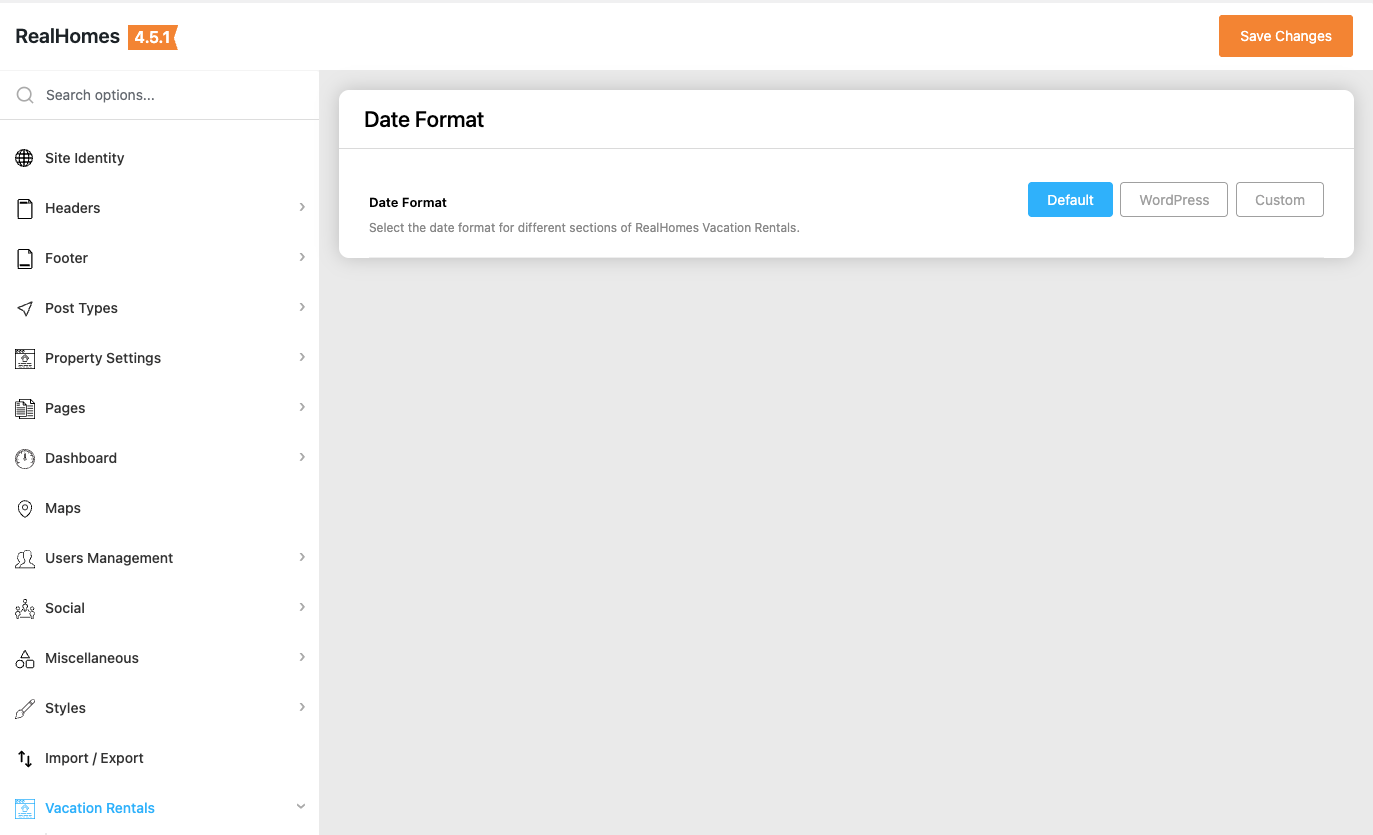Click the Property Settings icon
This screenshot has width=1373, height=835.
point(24,358)
